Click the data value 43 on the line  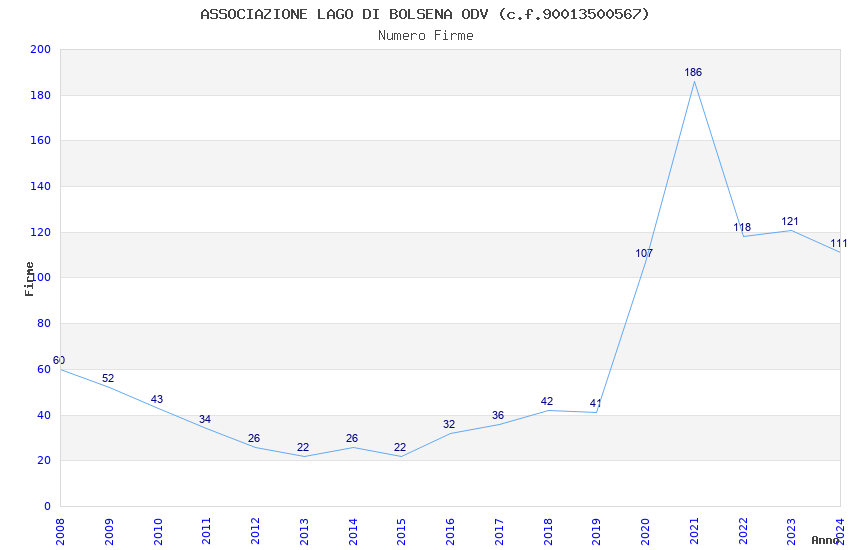pos(157,399)
